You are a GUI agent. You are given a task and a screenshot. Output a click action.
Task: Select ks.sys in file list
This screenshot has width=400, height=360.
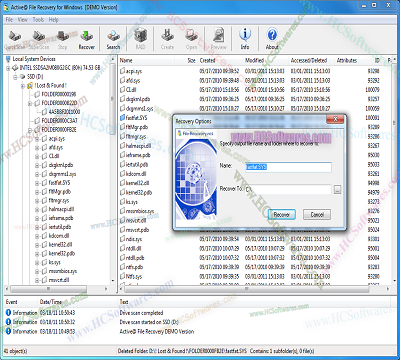tap(132, 202)
